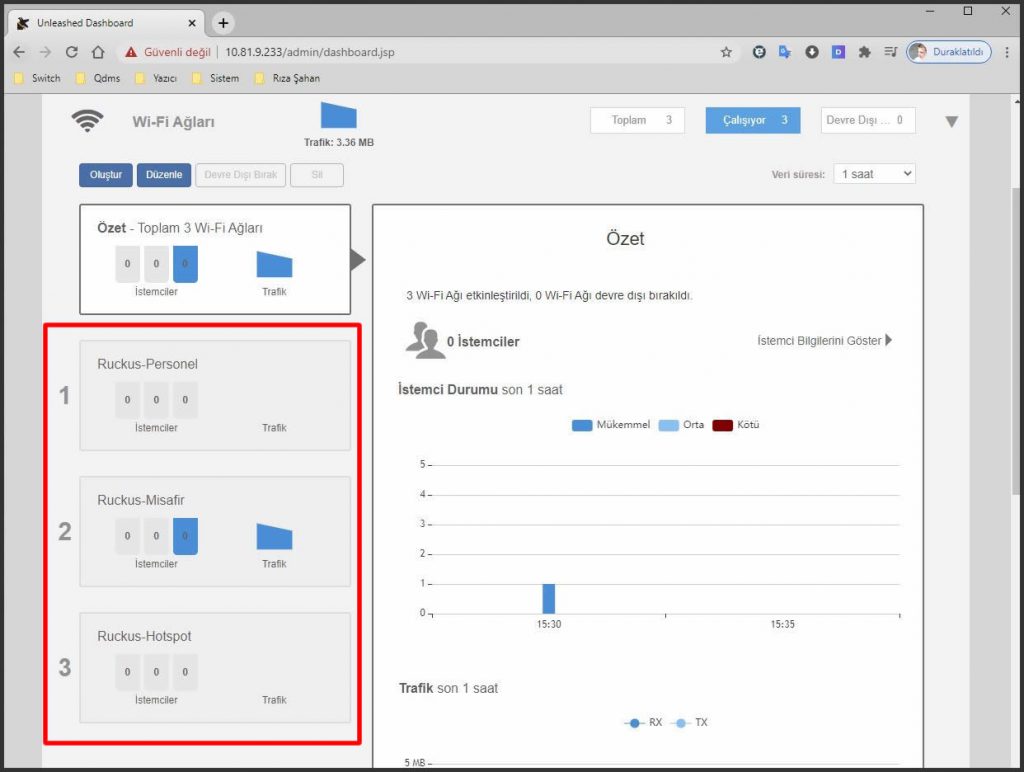Click the Duraklatıldı profile button
This screenshot has height=772, width=1024.
click(x=948, y=52)
